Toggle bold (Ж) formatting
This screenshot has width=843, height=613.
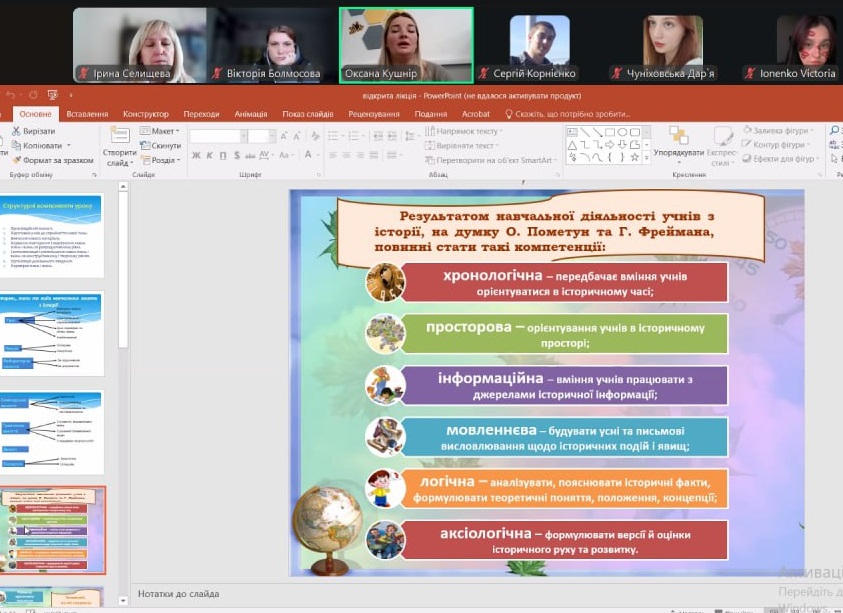[196, 155]
